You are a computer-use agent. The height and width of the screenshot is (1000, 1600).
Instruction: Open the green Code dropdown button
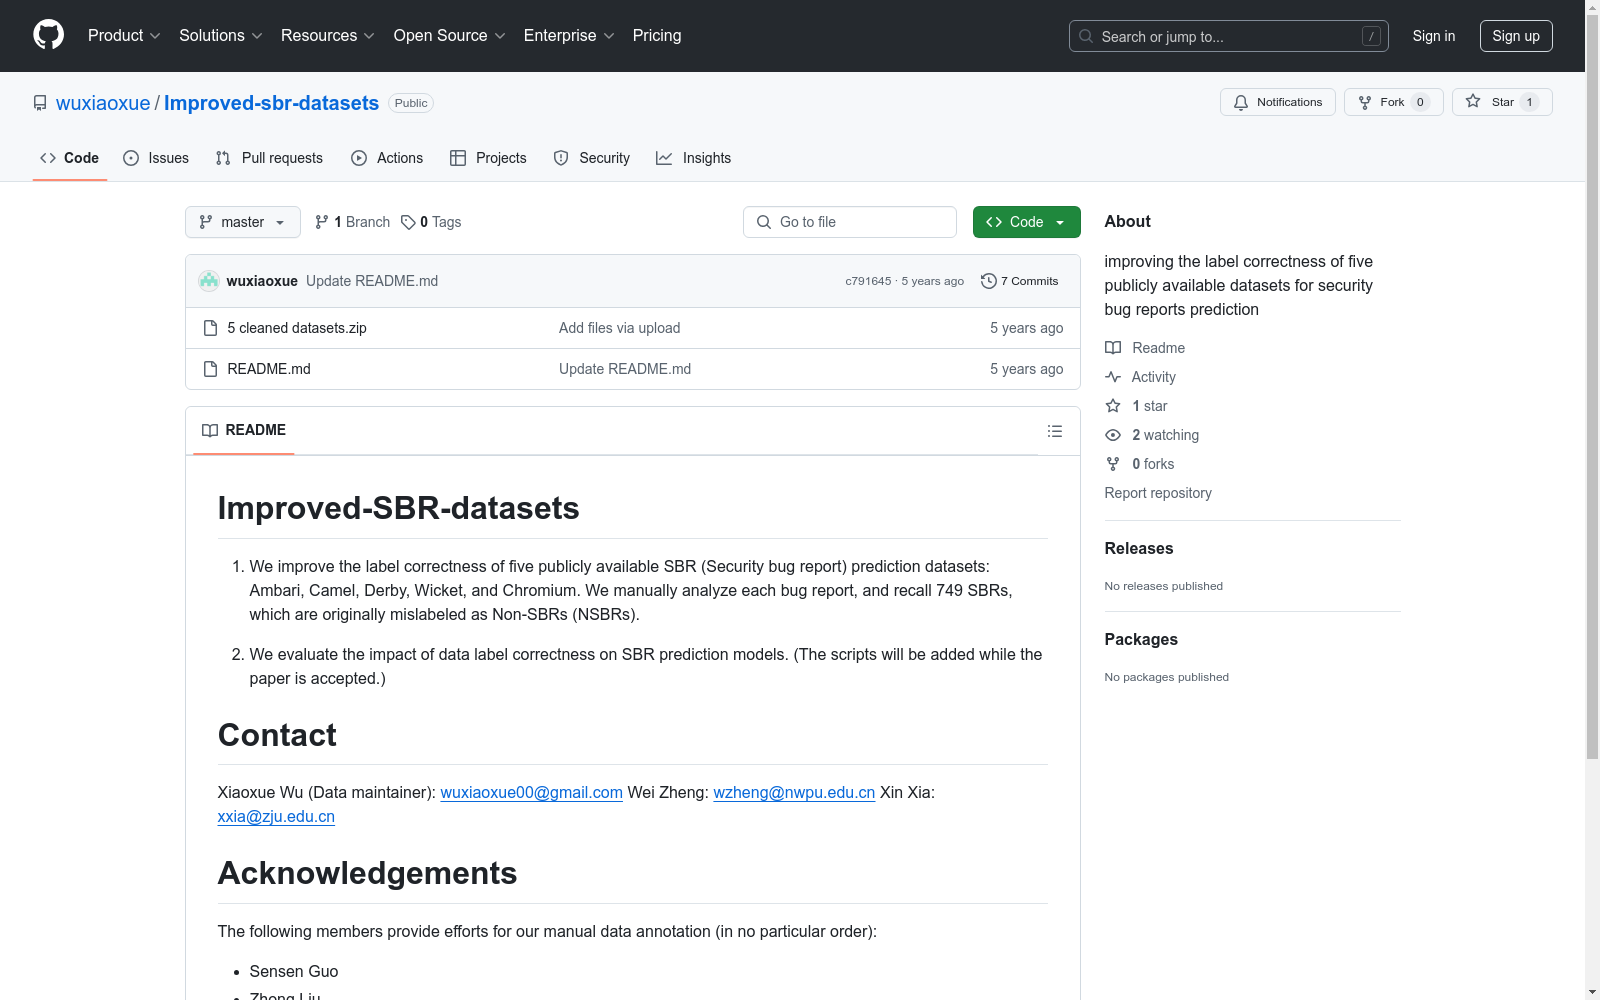(x=1026, y=222)
